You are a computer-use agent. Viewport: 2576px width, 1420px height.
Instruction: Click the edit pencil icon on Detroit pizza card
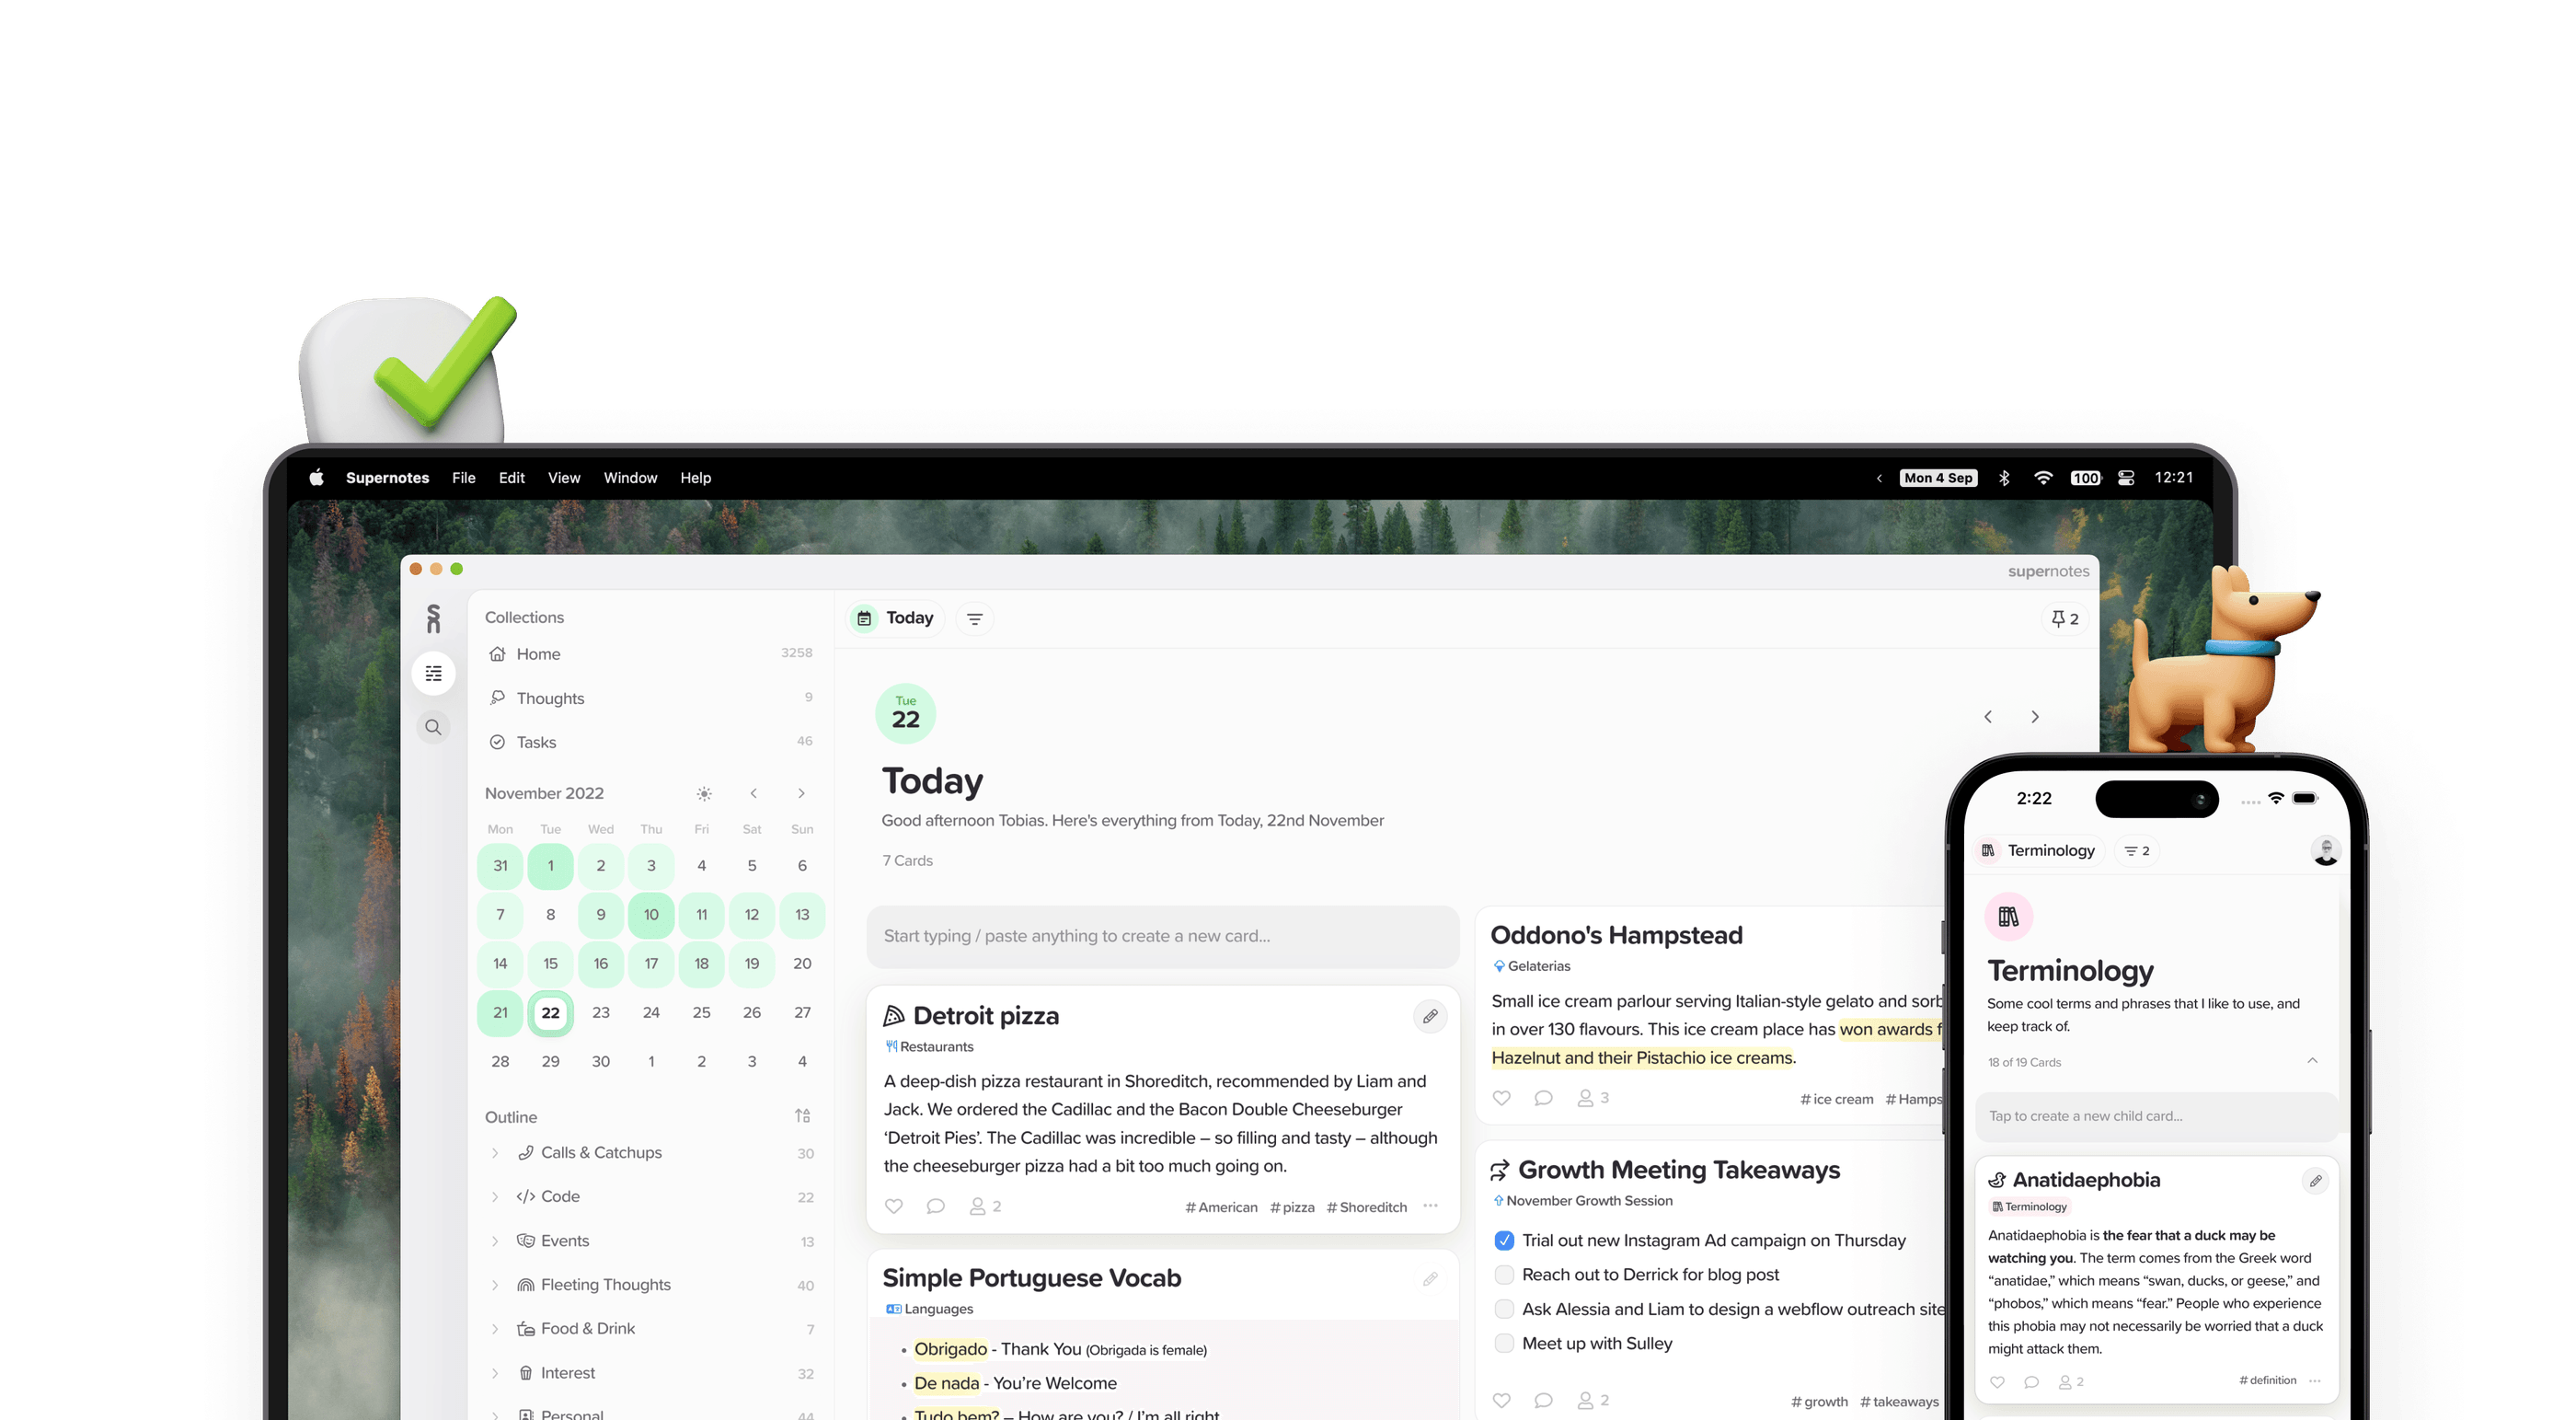1432,1016
